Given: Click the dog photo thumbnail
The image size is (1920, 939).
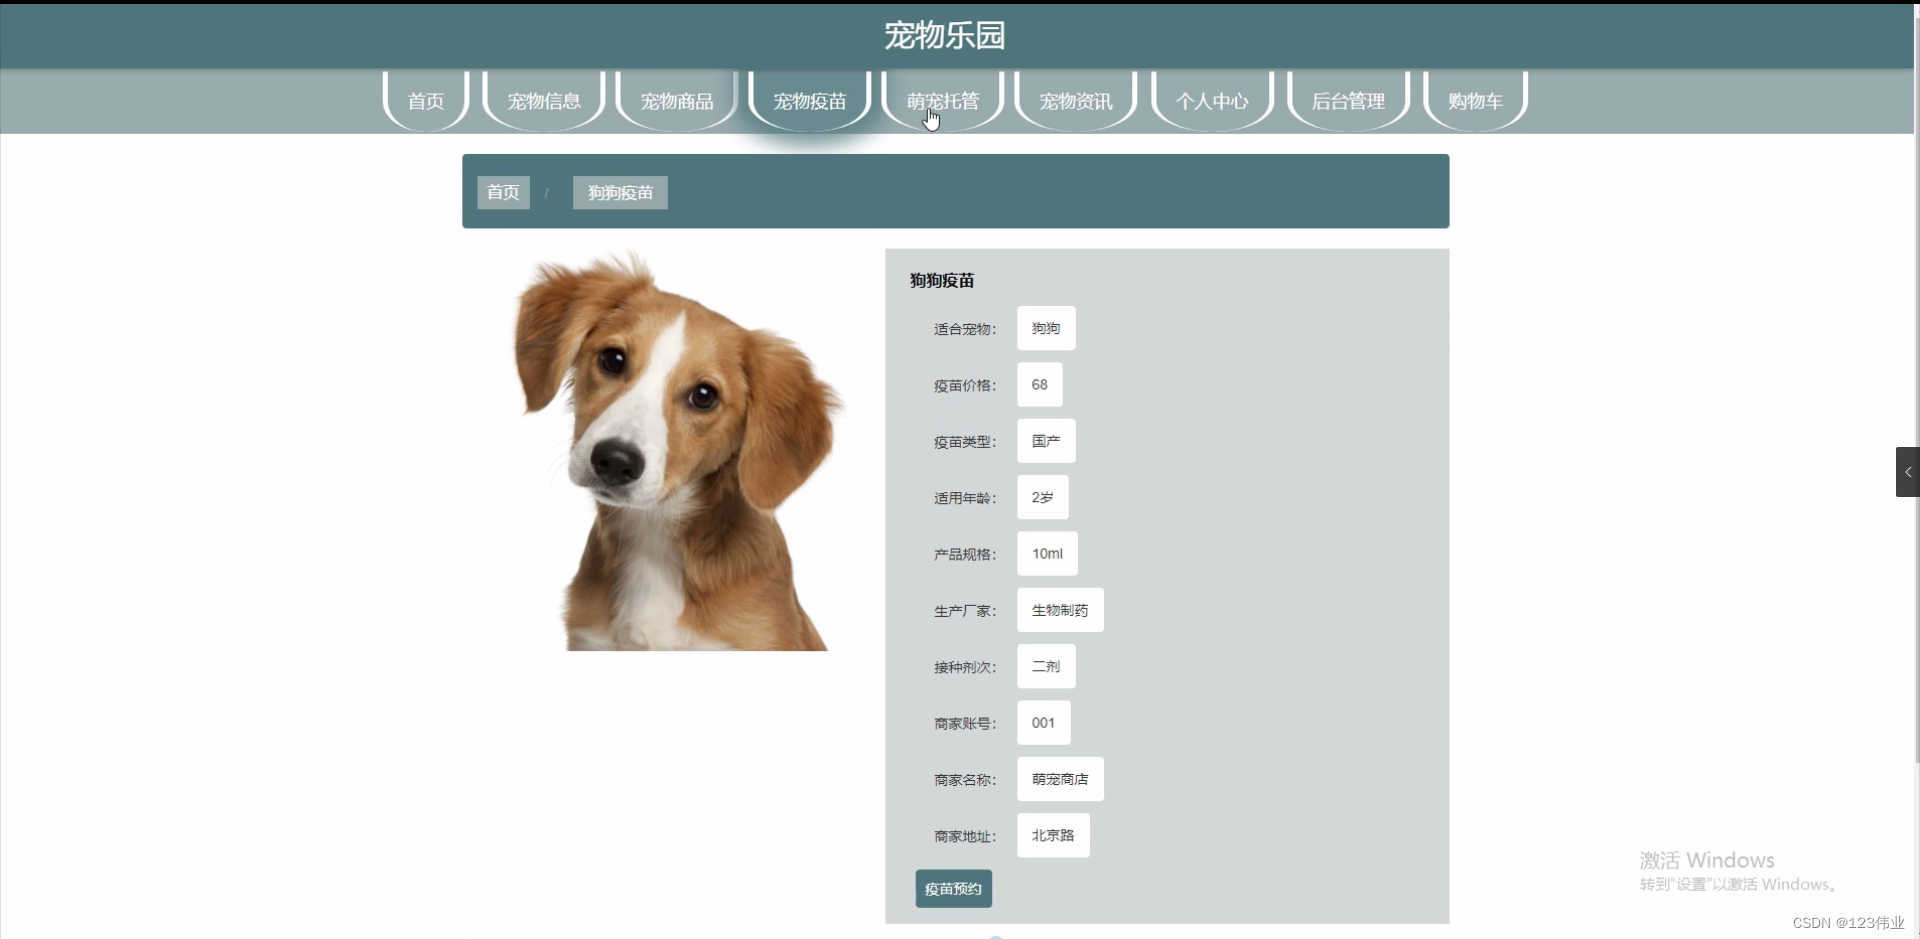Looking at the screenshot, I should [675, 450].
